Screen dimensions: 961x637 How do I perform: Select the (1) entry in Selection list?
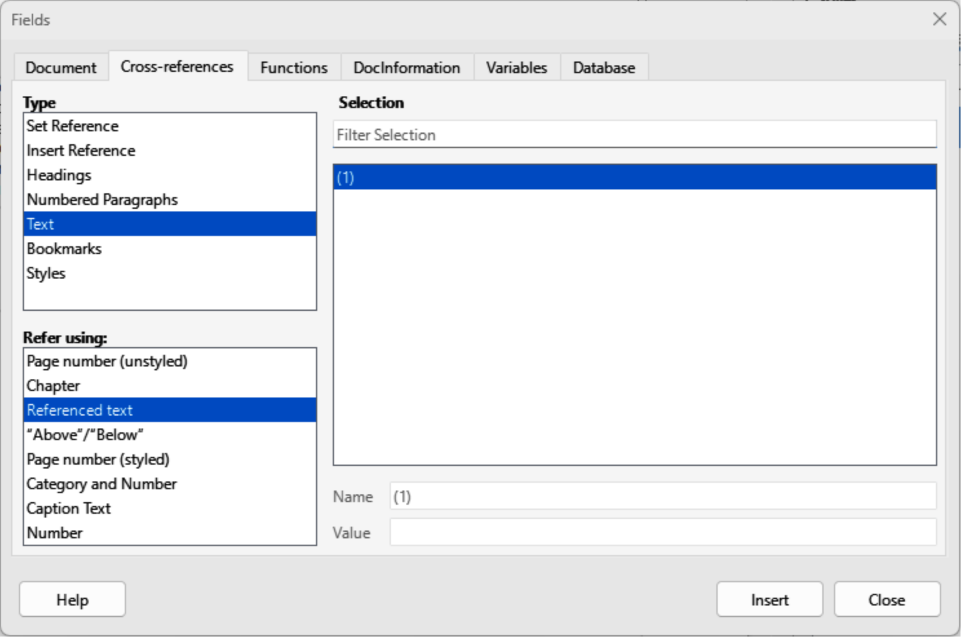(634, 178)
